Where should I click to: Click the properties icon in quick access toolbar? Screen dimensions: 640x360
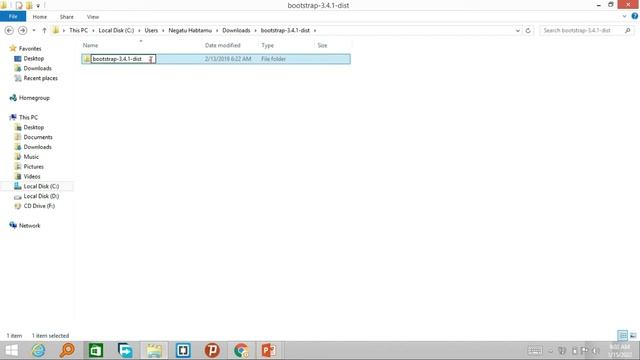click(19, 6)
